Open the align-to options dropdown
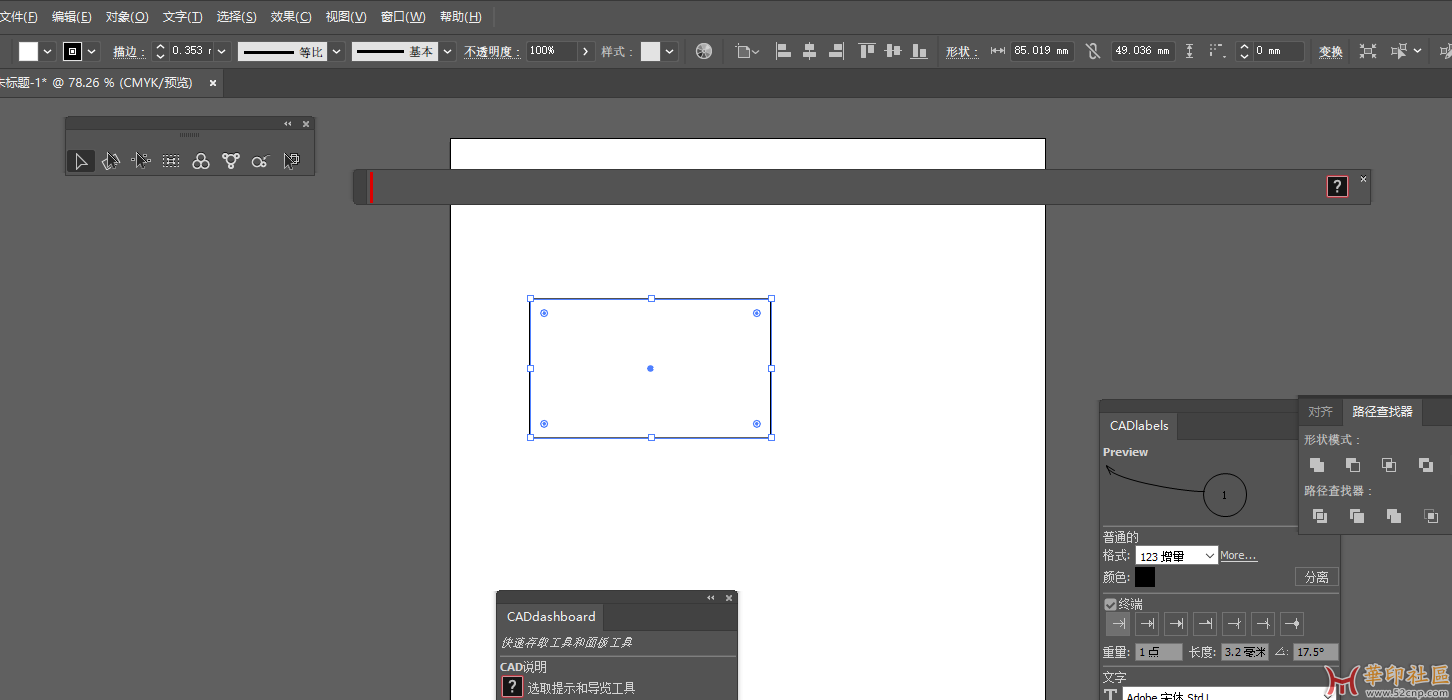 [746, 51]
